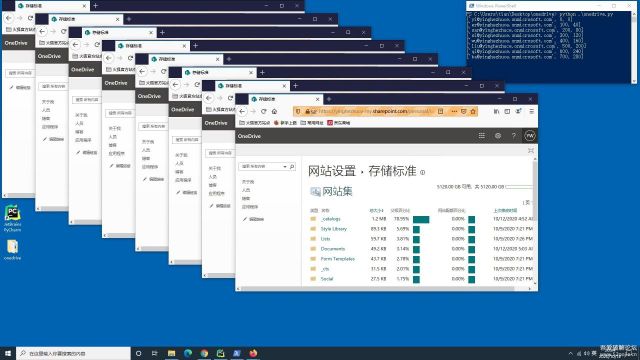Viewport: 640px width, 360px height.
Task: Click the search magnifier in the site search box
Action: pyautogui.click(x=292, y=167)
